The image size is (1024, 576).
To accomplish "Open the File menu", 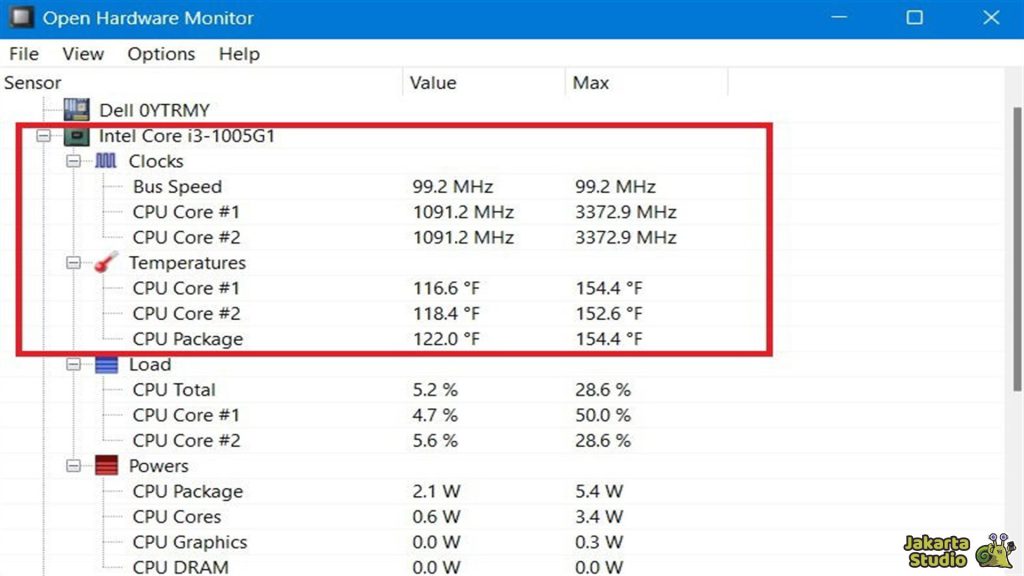I will point(23,54).
